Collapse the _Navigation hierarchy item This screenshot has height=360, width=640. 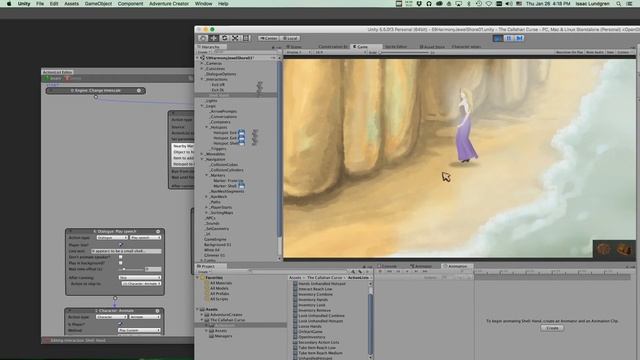pyautogui.click(x=202, y=159)
